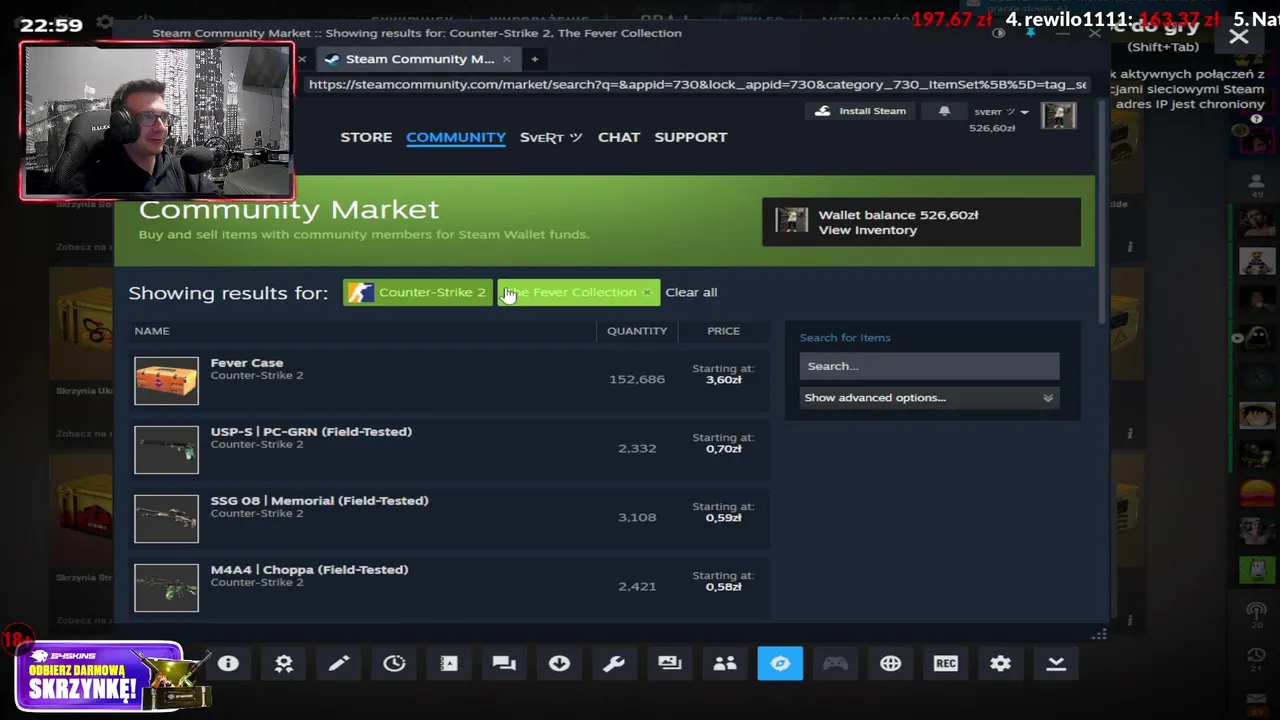Click the Fever Case quantity 152,686
1280x720 pixels.
[637, 380]
